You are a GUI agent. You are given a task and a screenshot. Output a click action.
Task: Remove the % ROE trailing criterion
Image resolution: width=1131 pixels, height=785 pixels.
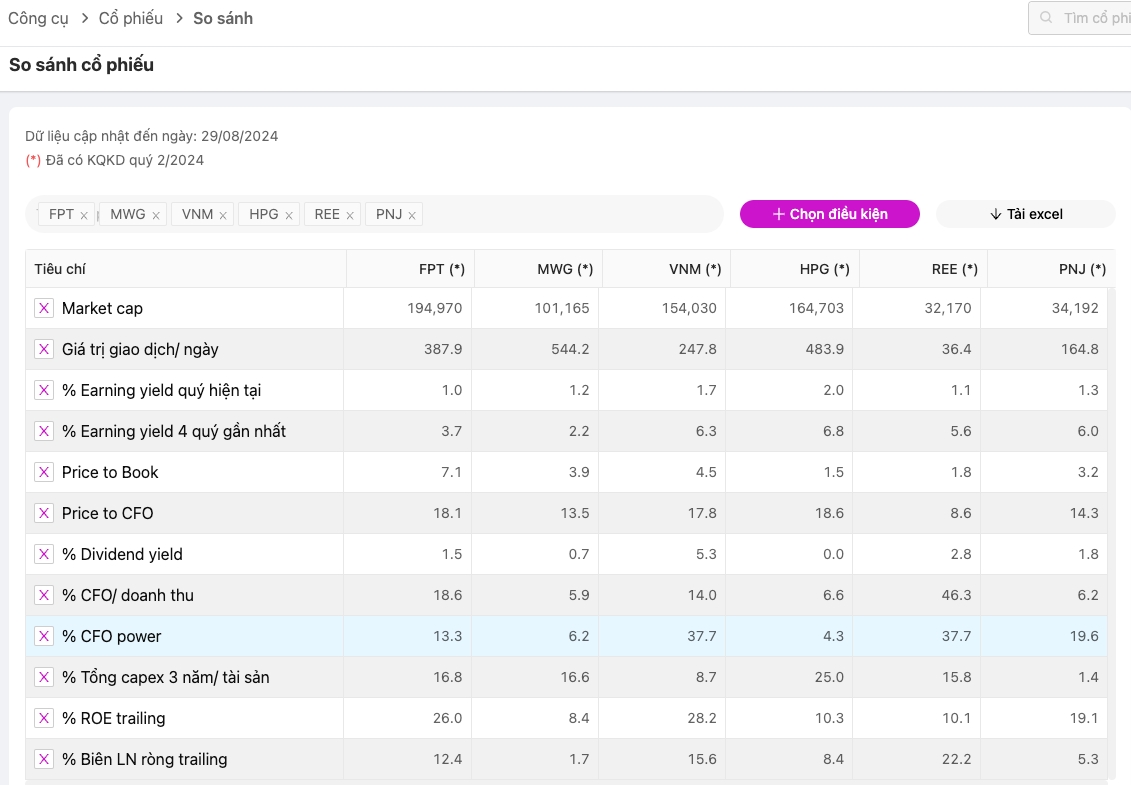click(44, 718)
